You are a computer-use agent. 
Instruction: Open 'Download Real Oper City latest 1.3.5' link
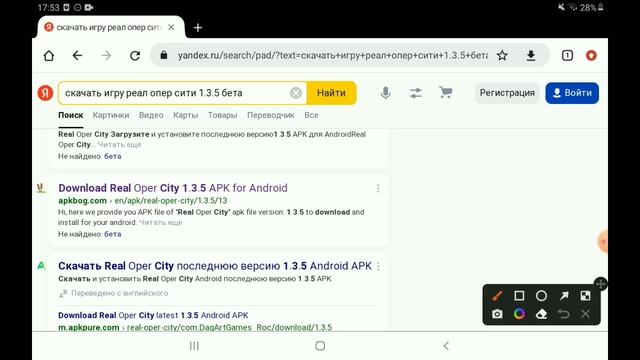click(x=153, y=316)
